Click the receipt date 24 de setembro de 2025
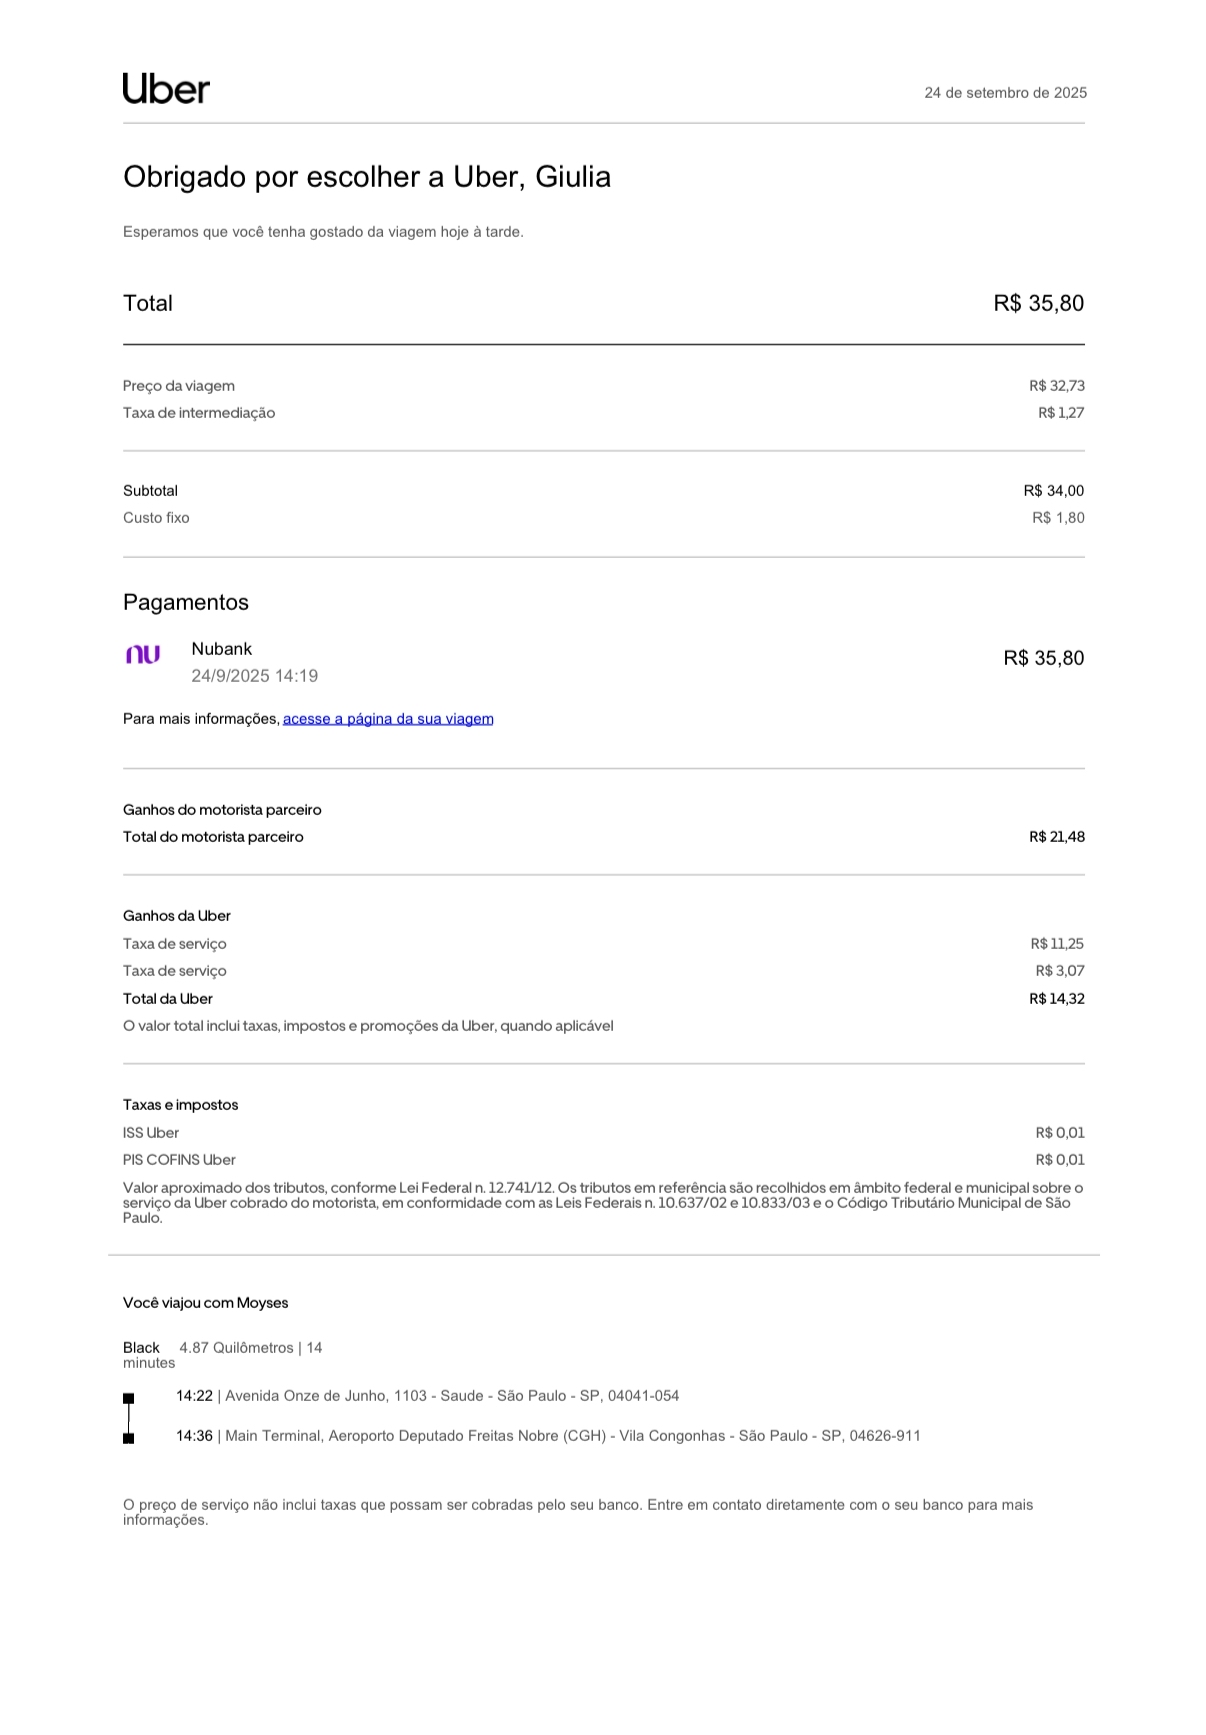 [x=1005, y=93]
